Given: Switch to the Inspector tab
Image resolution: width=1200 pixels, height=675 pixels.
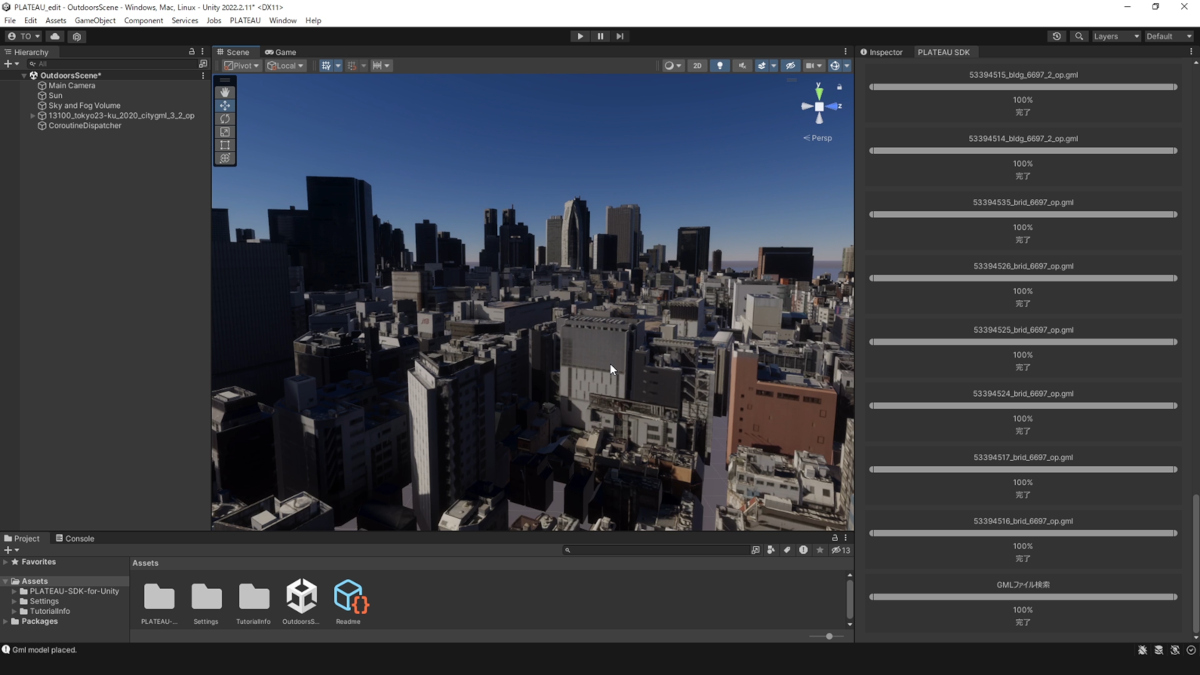Looking at the screenshot, I should 882,52.
